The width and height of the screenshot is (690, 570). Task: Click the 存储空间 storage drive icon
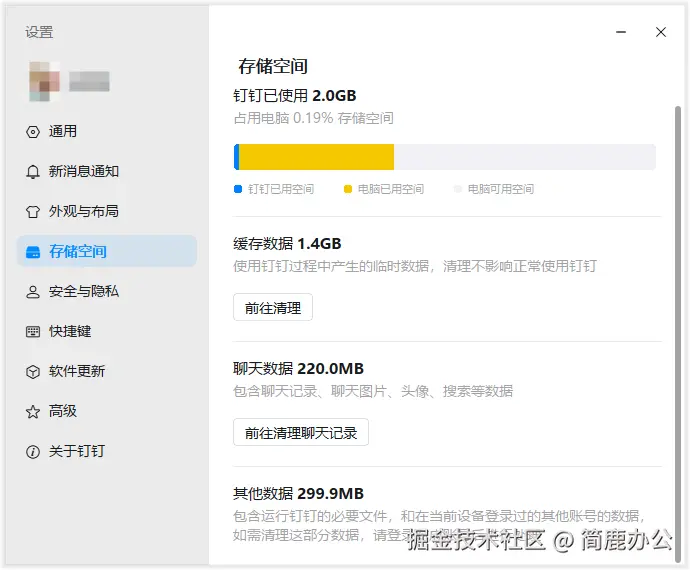32,252
